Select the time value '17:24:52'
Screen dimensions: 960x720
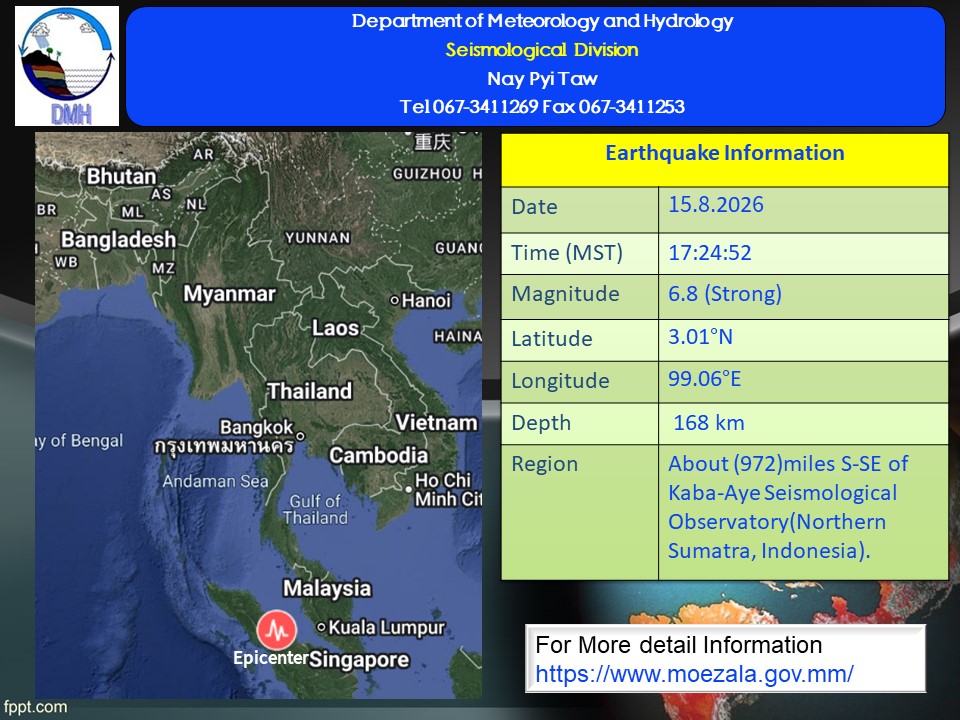[710, 253]
